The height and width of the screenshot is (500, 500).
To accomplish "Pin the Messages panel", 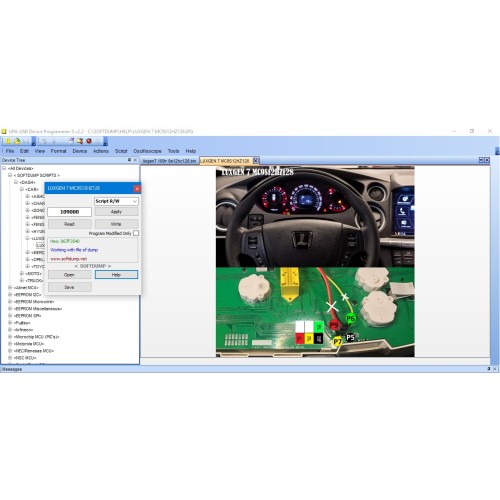I will point(489,369).
